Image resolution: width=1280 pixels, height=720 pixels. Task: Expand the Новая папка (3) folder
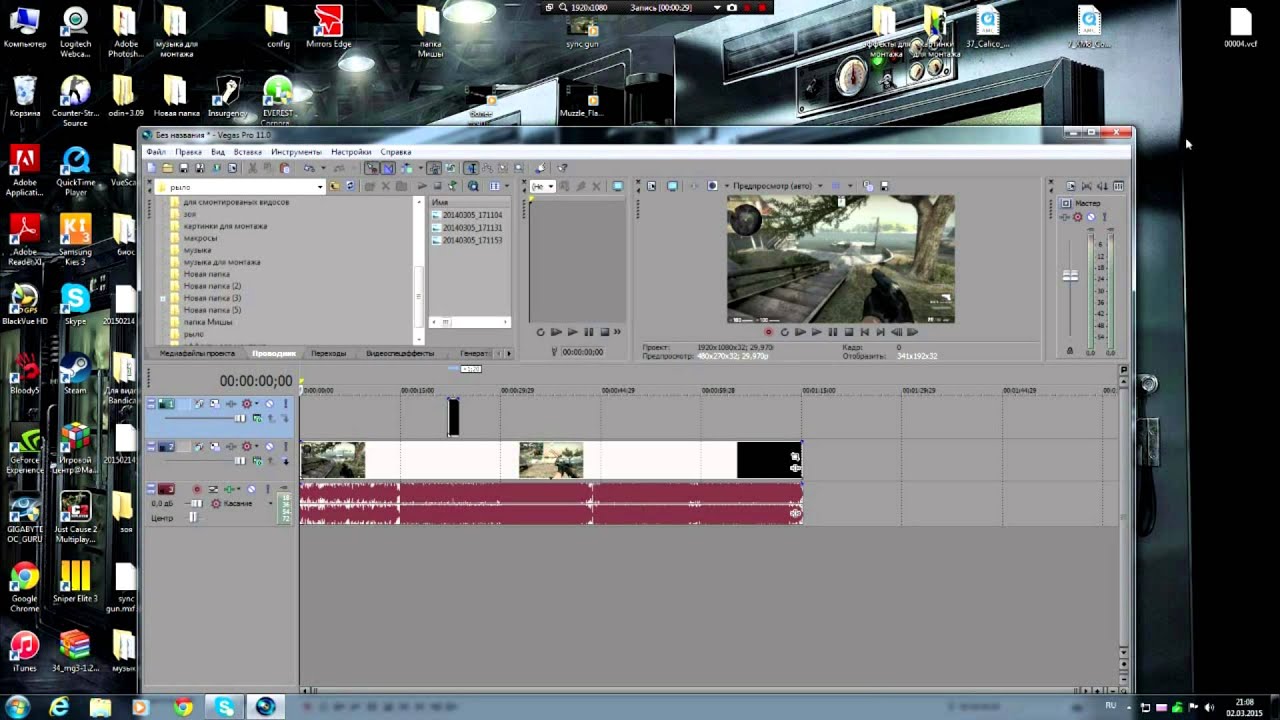(163, 298)
